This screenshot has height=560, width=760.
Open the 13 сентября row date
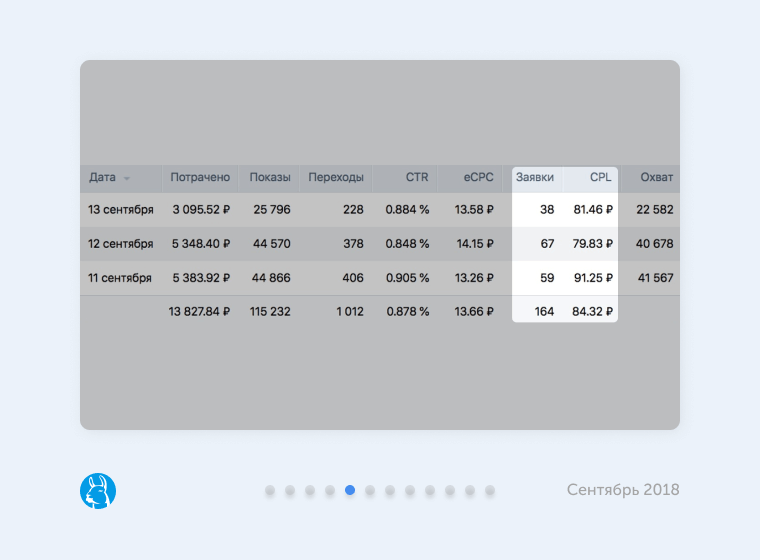coord(121,210)
